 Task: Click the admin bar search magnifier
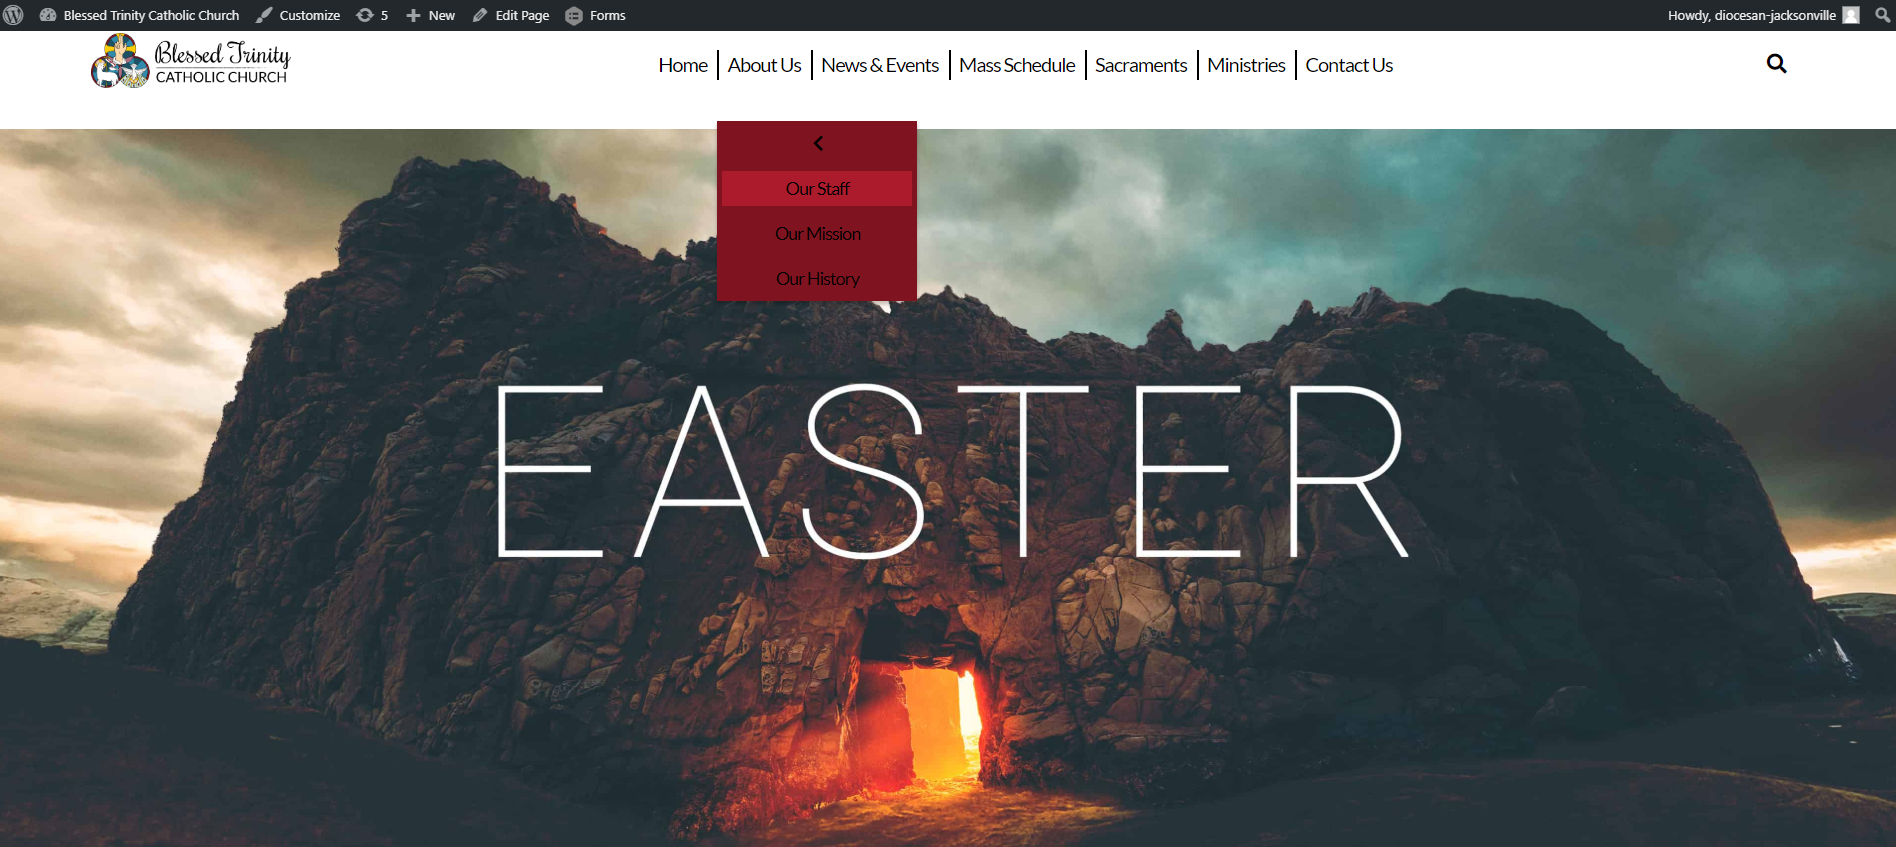click(x=1882, y=15)
